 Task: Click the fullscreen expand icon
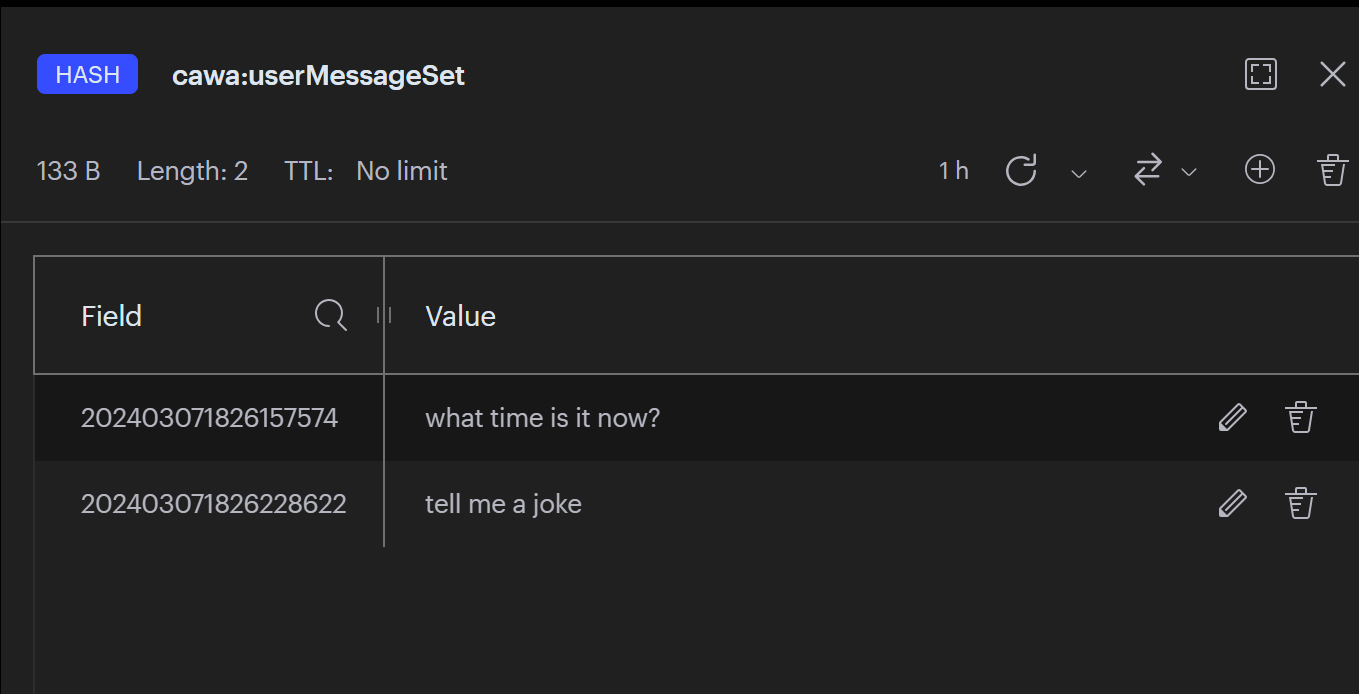pos(1261,74)
